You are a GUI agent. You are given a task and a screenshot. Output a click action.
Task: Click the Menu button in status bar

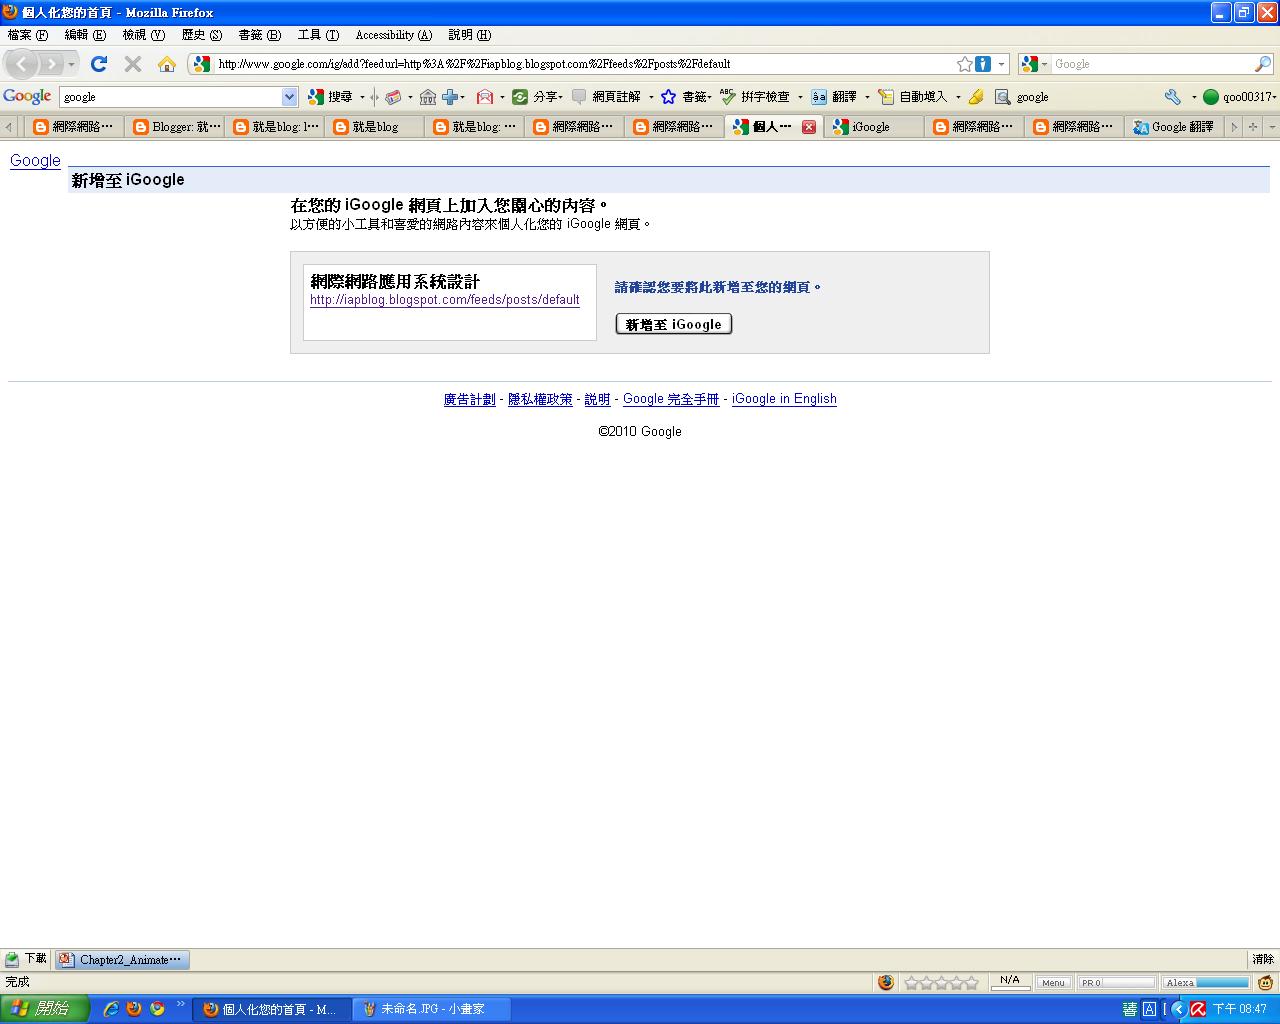(1053, 983)
